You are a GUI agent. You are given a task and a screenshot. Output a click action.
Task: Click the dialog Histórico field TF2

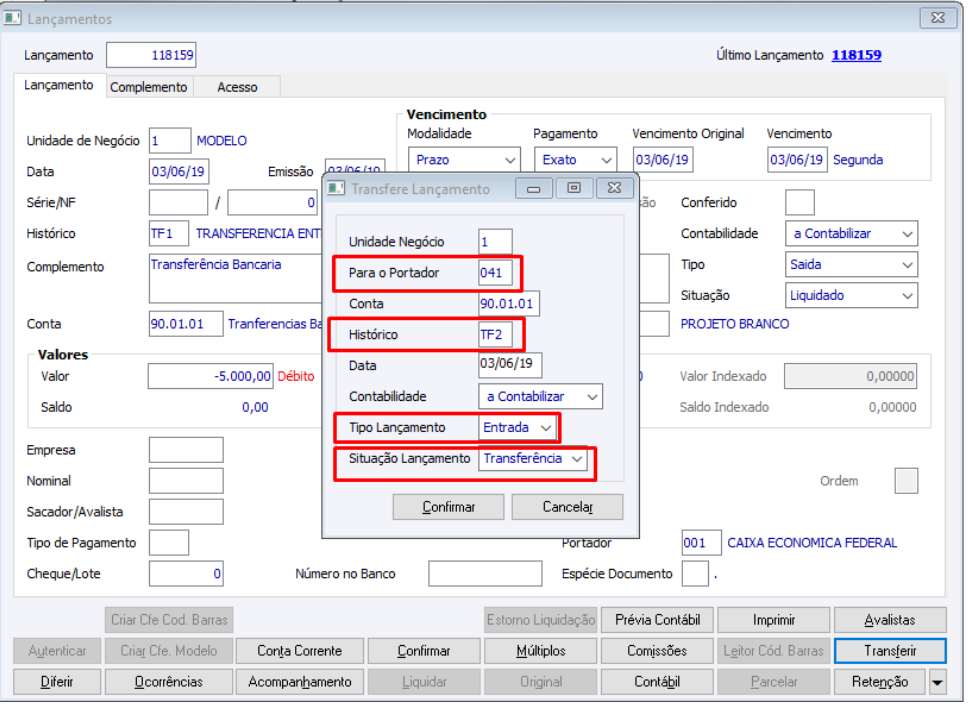(x=495, y=335)
